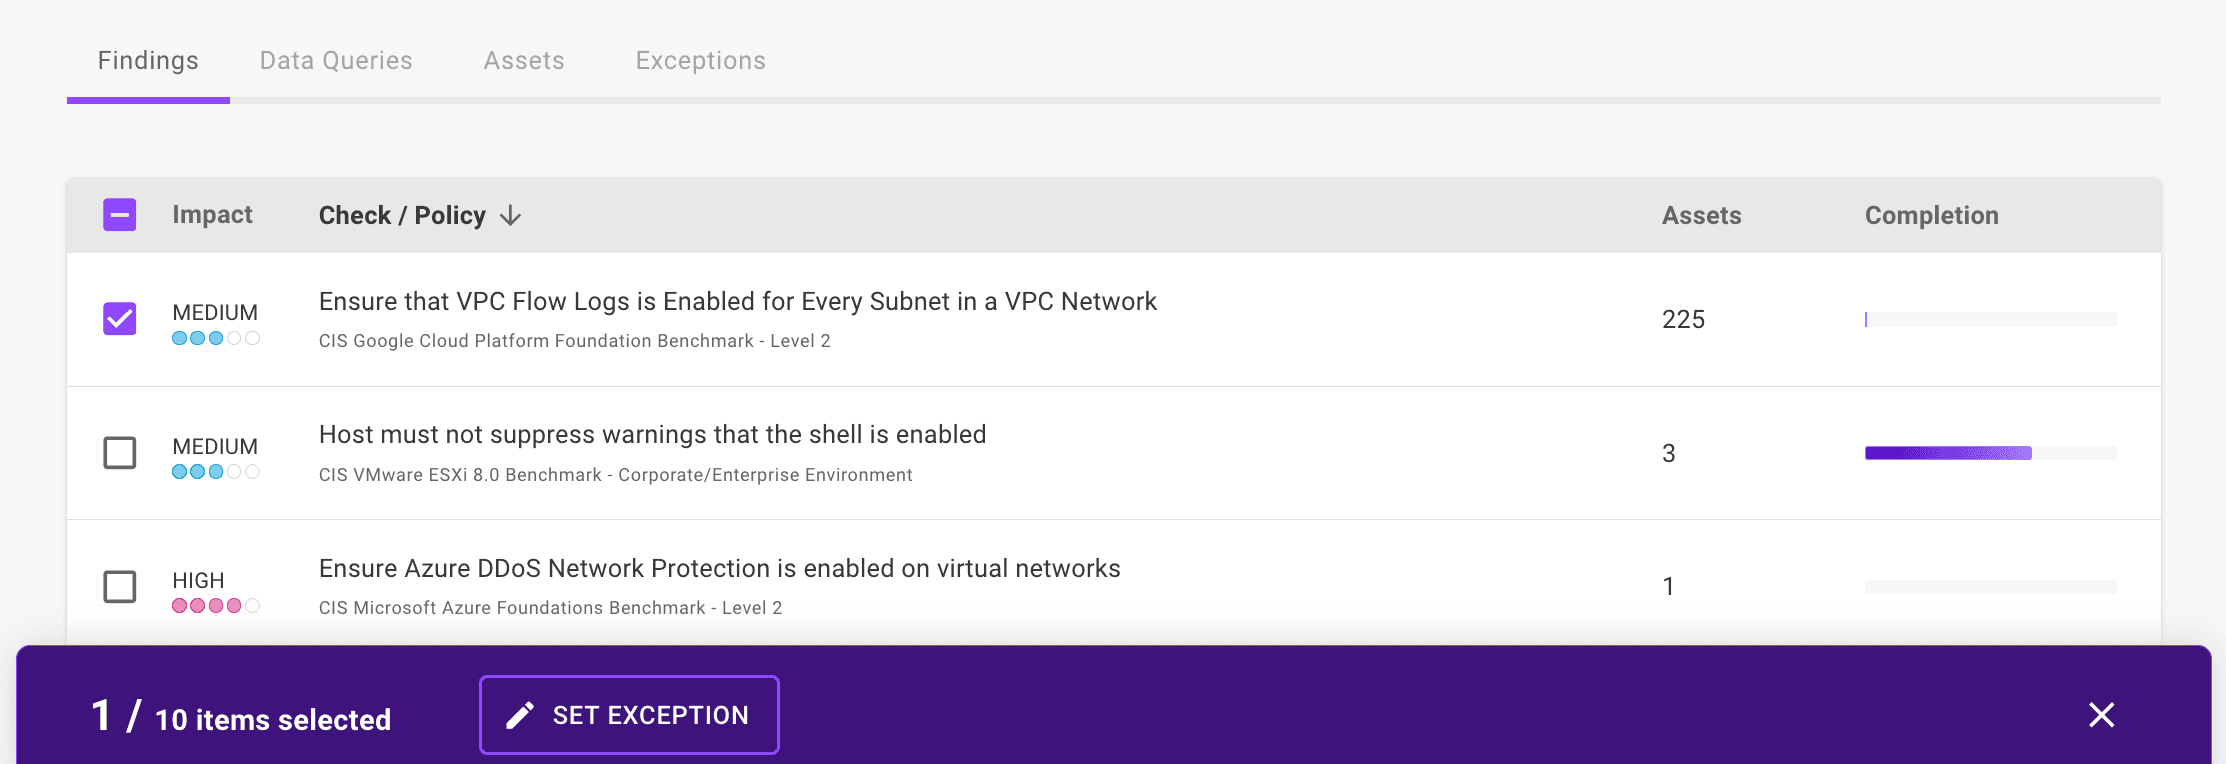This screenshot has height=764, width=2226.
Task: Click the pencil icon on Set Exception button
Action: coord(518,714)
